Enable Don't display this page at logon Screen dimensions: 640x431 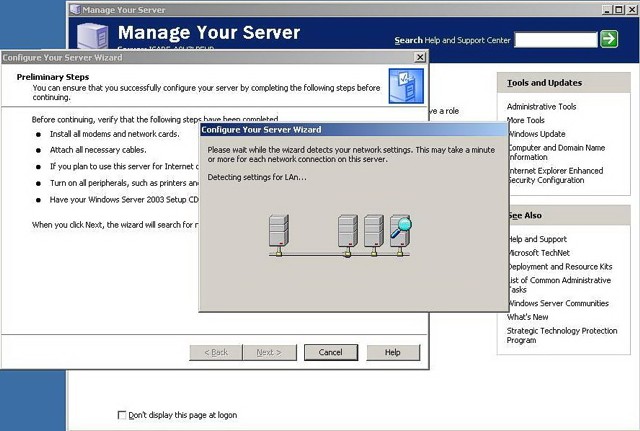(x=122, y=415)
